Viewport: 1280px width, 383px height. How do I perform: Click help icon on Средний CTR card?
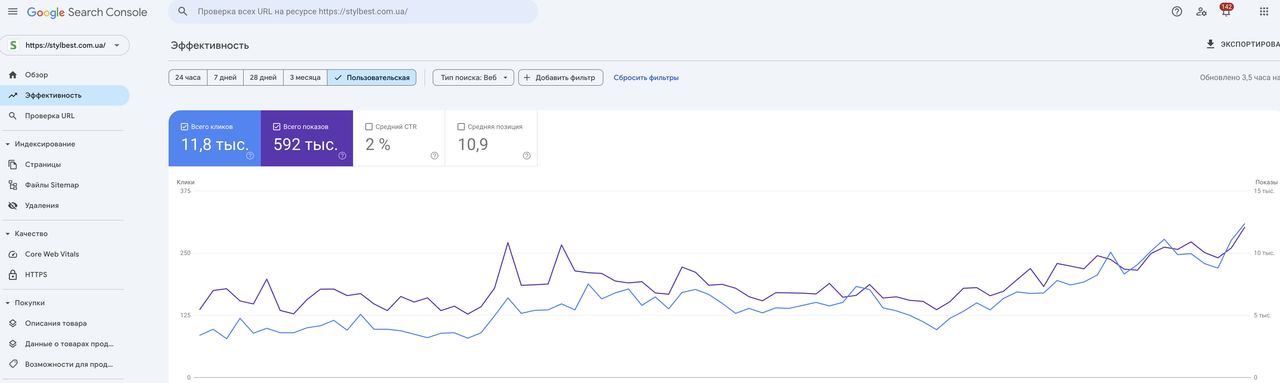click(x=434, y=156)
